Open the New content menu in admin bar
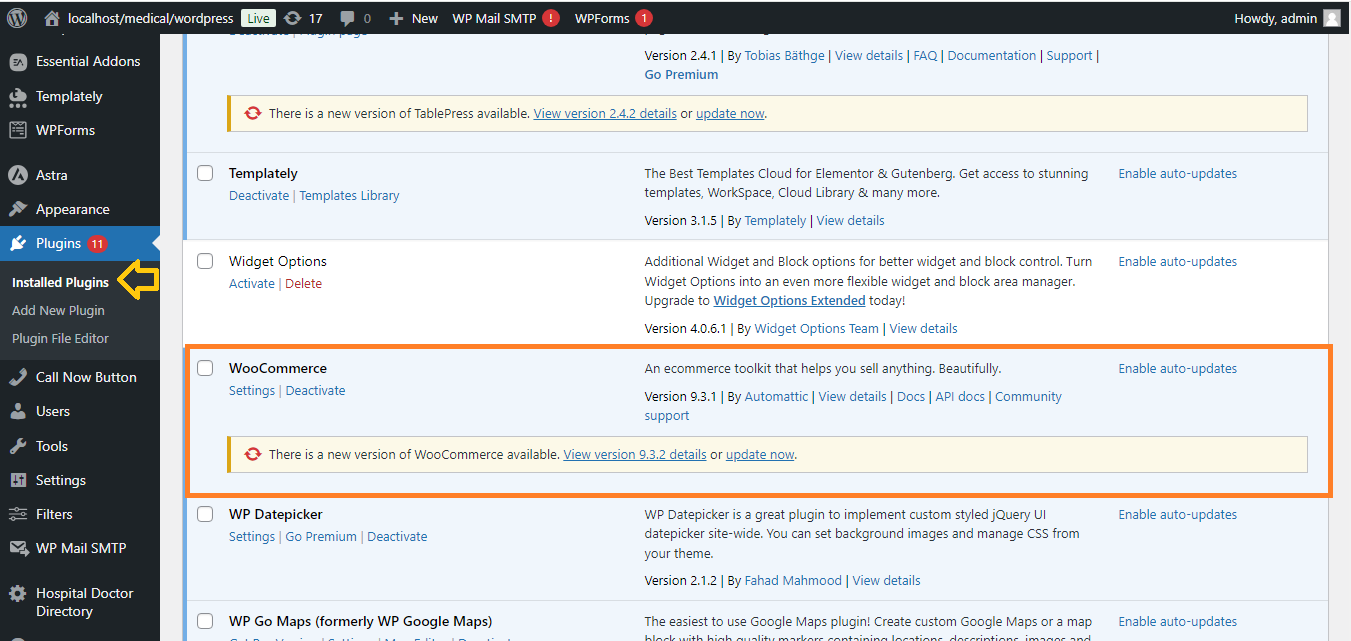Viewport: 1351px width, 641px height. 413,18
